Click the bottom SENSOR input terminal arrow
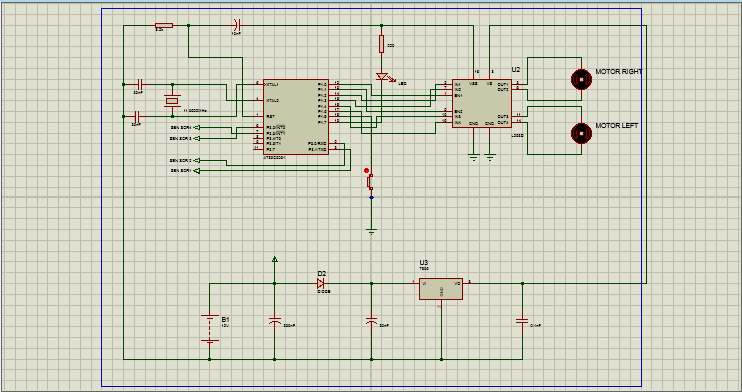The image size is (742, 392). point(197,170)
